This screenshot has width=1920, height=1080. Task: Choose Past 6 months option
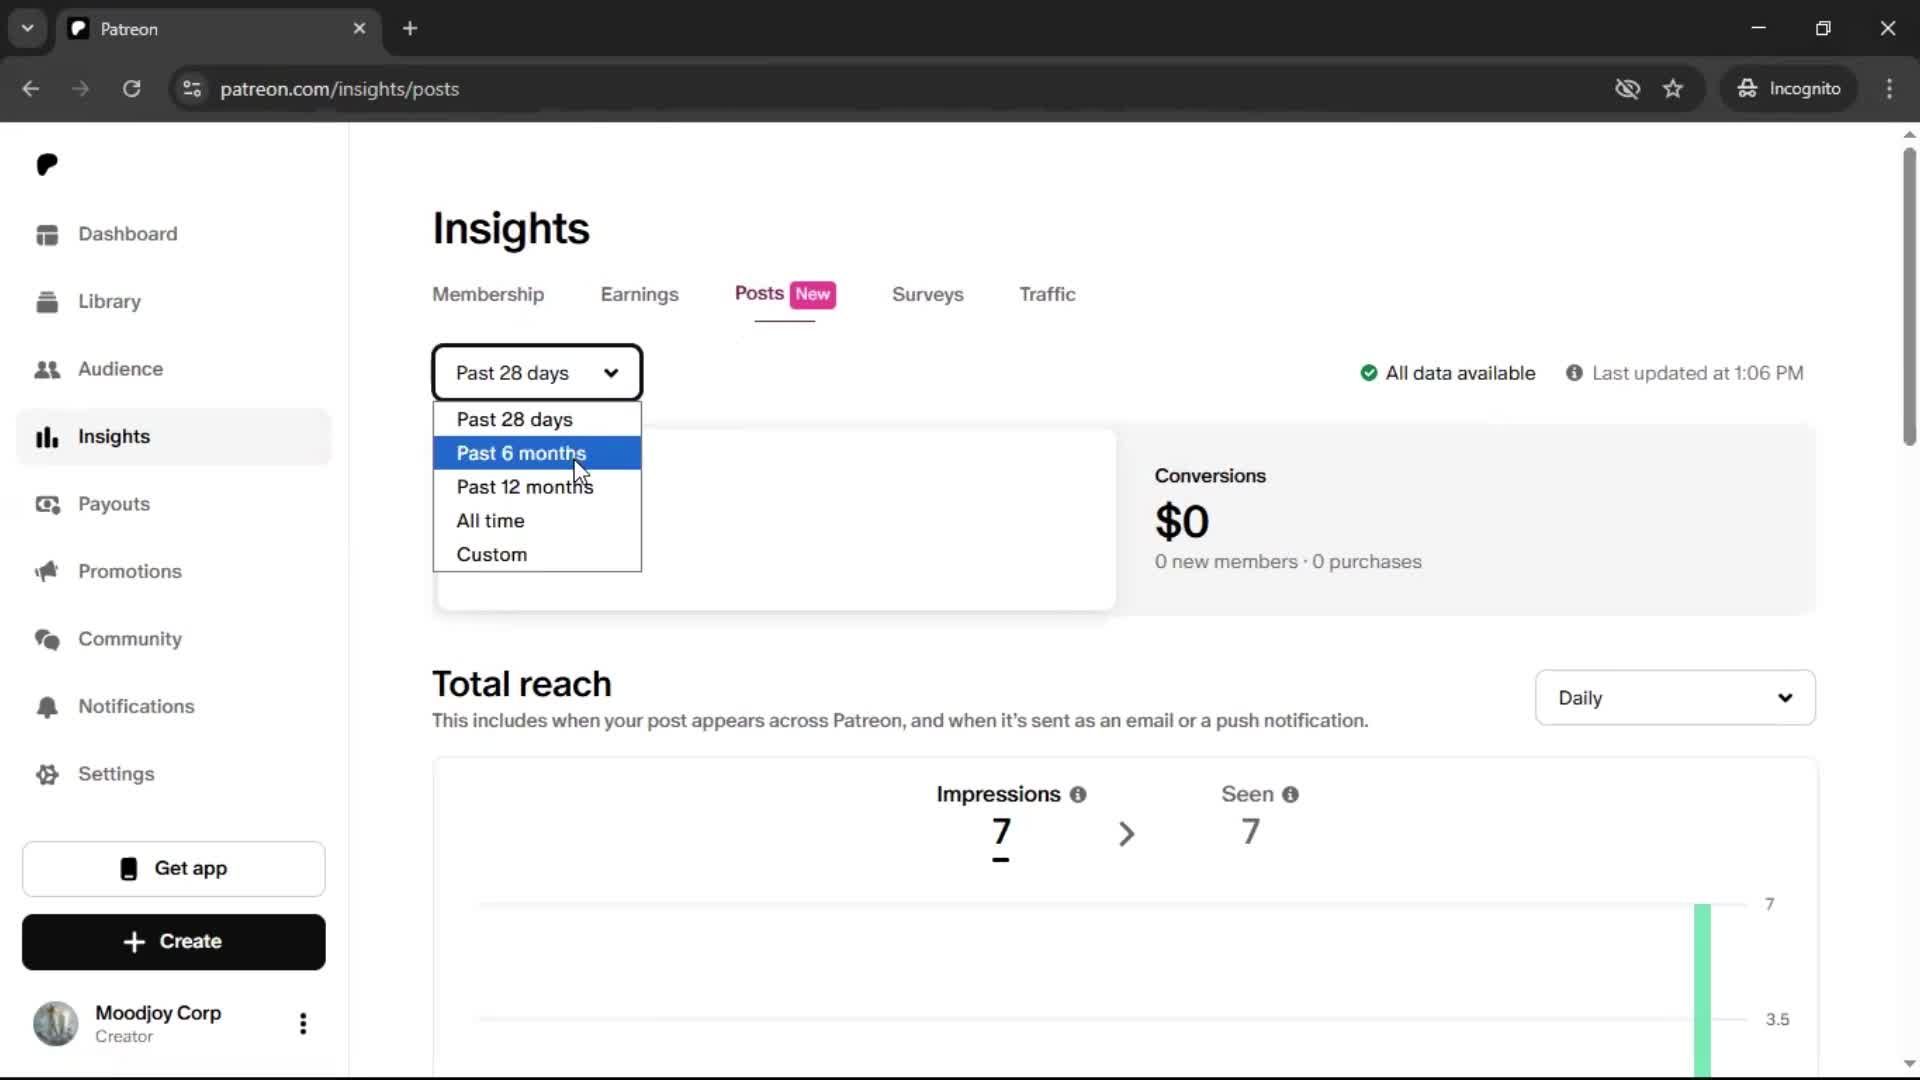click(537, 453)
